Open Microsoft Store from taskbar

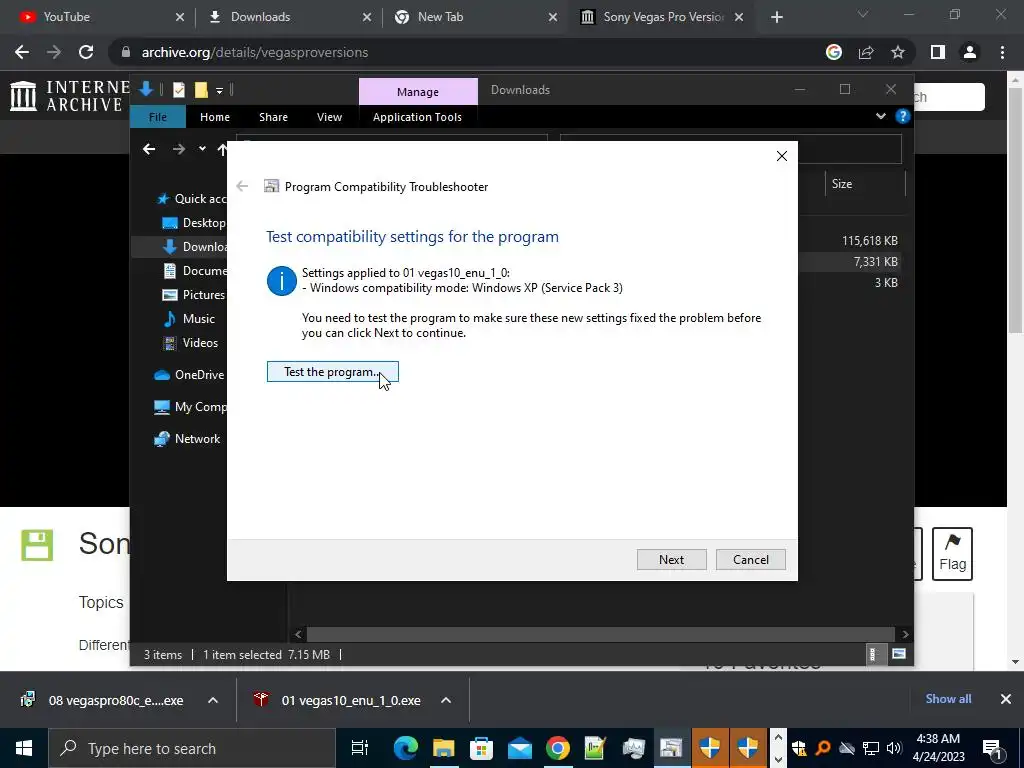pos(481,748)
